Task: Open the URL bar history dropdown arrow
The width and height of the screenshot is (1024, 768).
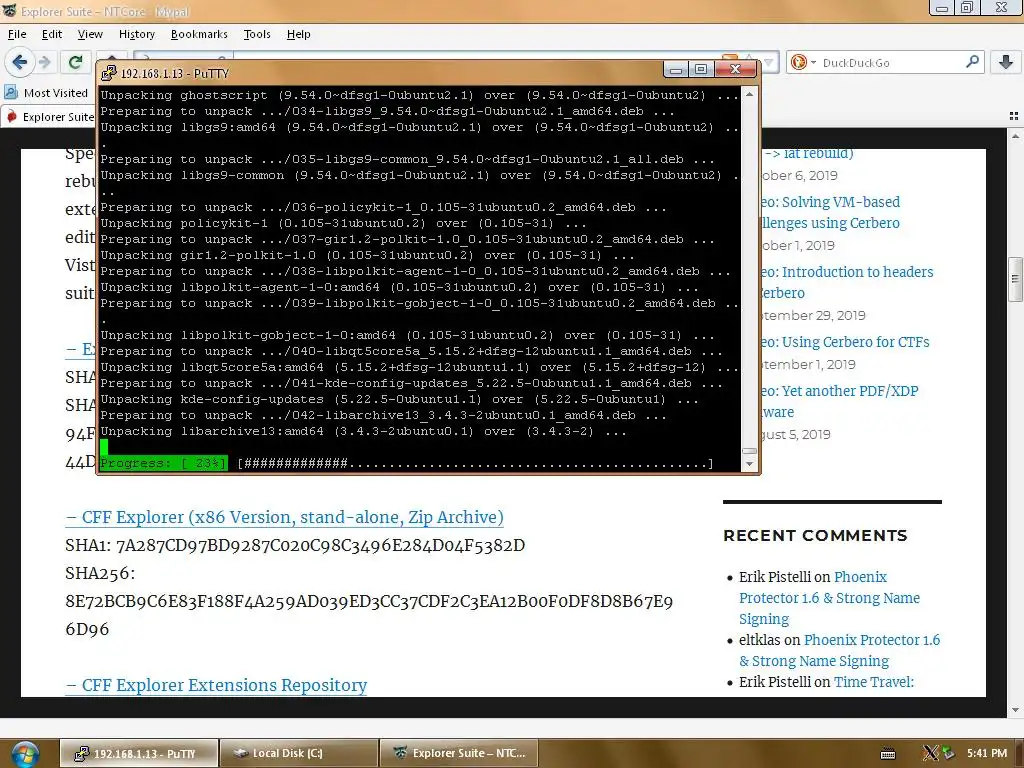Action: (769, 63)
